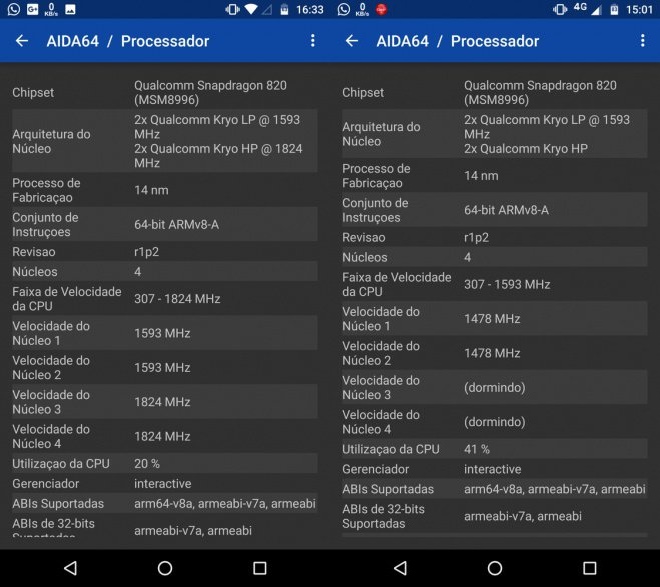Tap Android back button on right screen
This screenshot has width=660, height=587.
pos(401,568)
